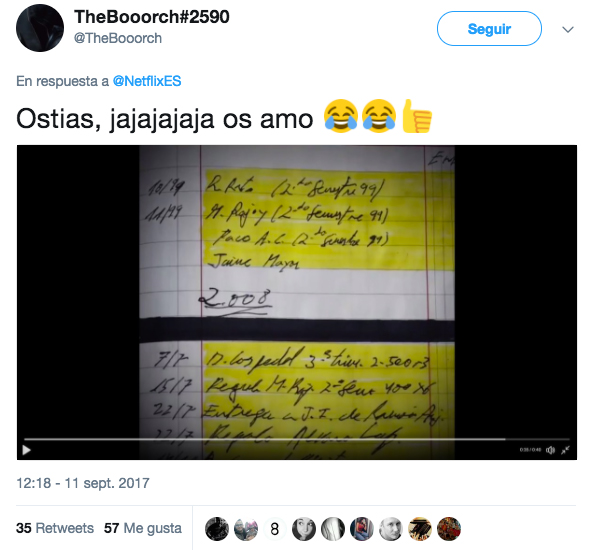This screenshot has width=591, height=550.
Task: Follow the account with the Seguir button
Action: (x=489, y=29)
